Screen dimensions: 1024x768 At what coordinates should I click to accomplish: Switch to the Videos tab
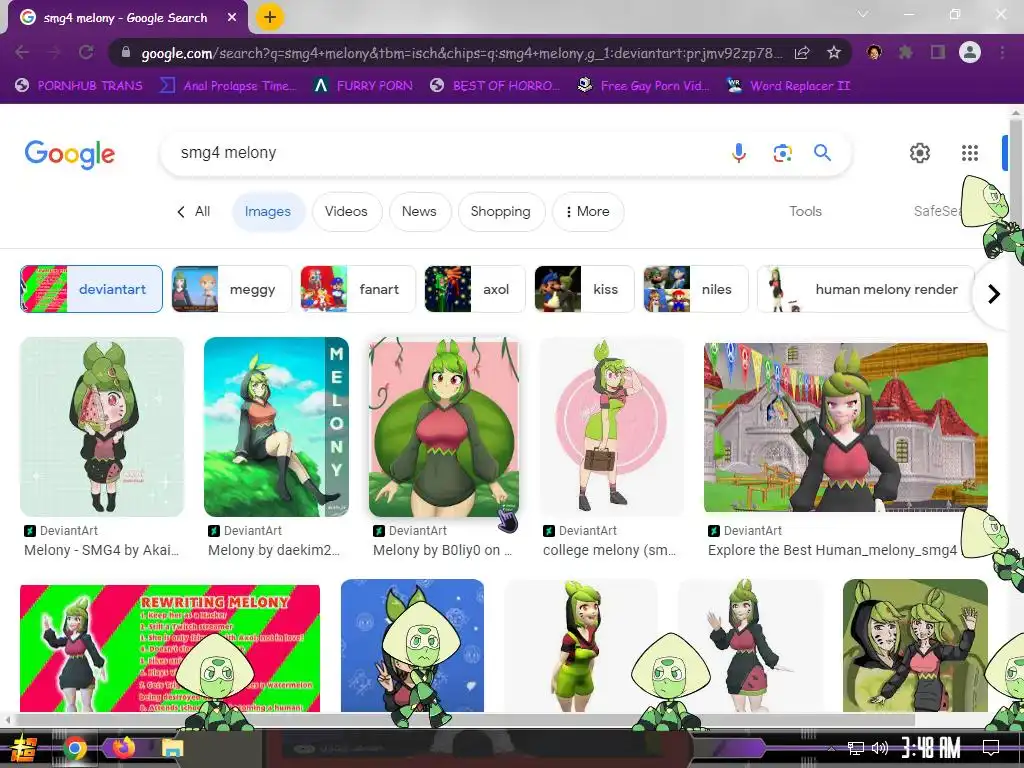coord(346,212)
